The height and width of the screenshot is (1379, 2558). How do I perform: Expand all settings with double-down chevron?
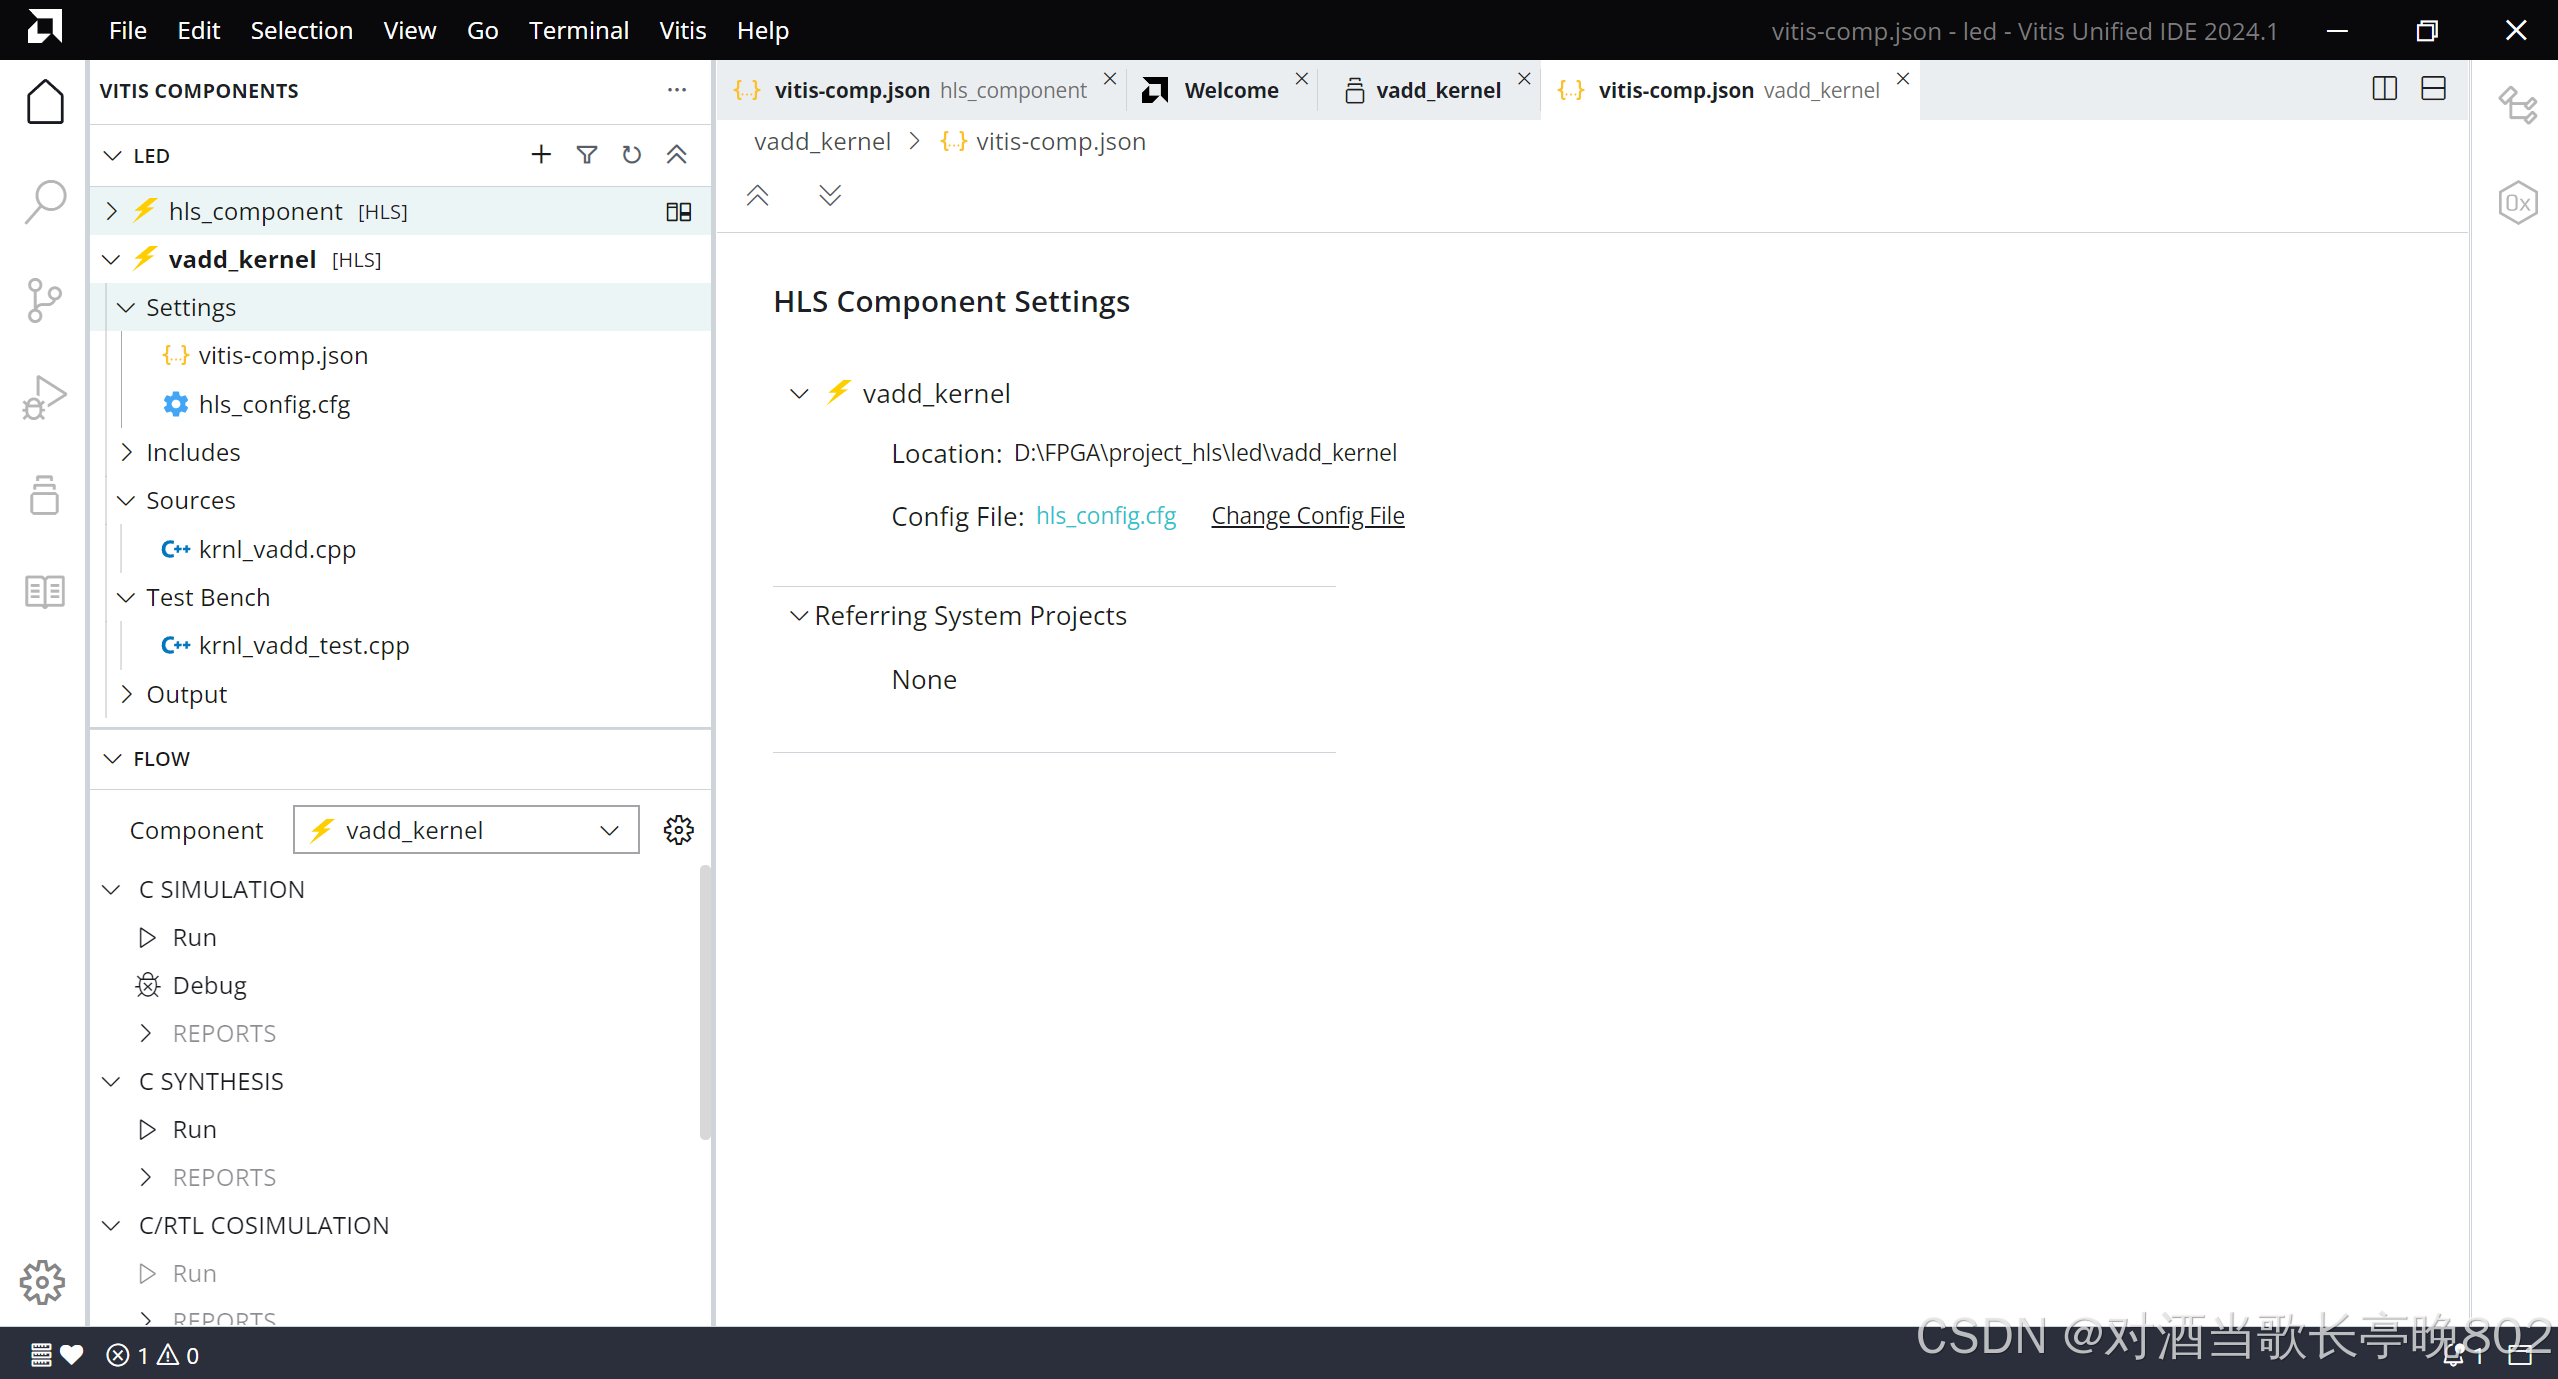click(830, 195)
